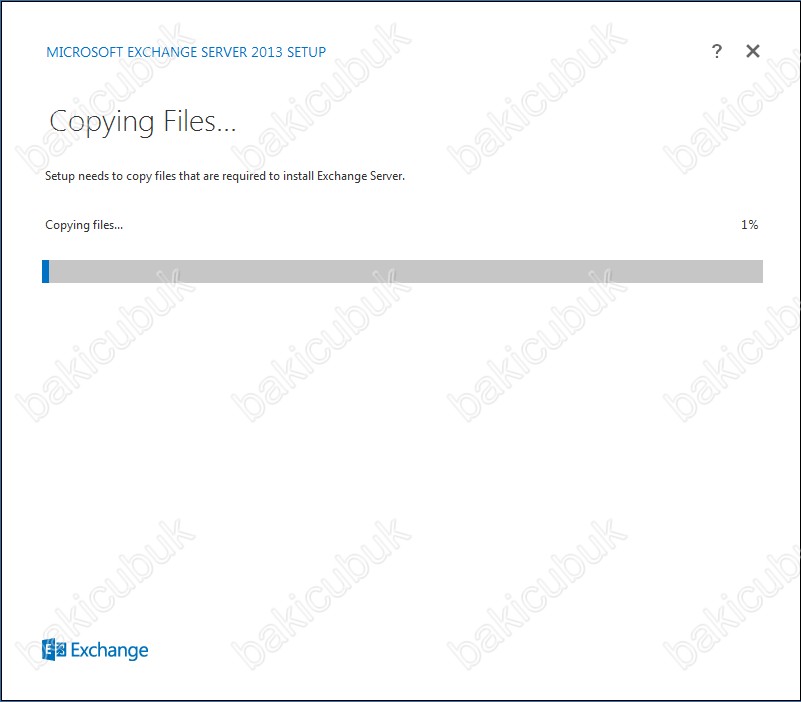The height and width of the screenshot is (702, 801).
Task: Click the 'Copying files...' status label
Action: (84, 225)
